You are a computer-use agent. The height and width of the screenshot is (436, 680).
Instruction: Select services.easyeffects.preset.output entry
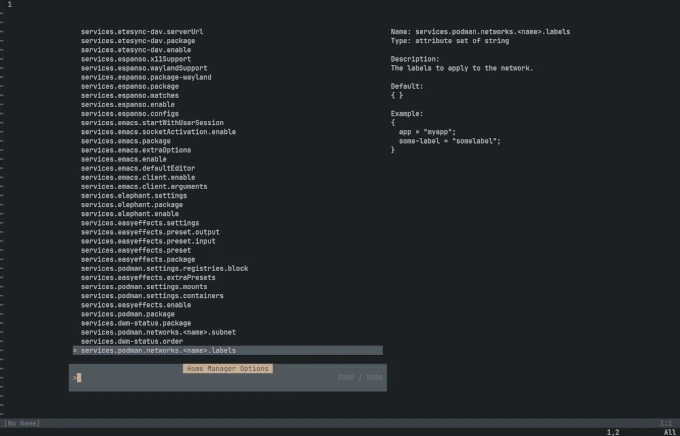[150, 232]
